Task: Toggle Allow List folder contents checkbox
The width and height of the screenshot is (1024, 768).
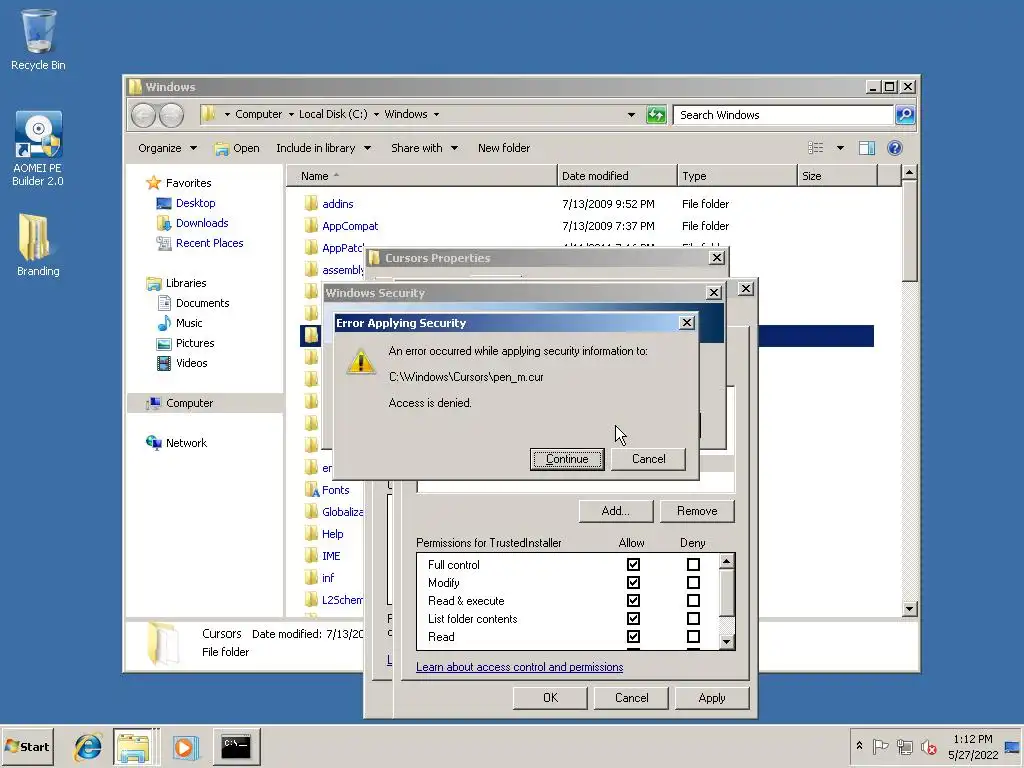Action: 633,618
